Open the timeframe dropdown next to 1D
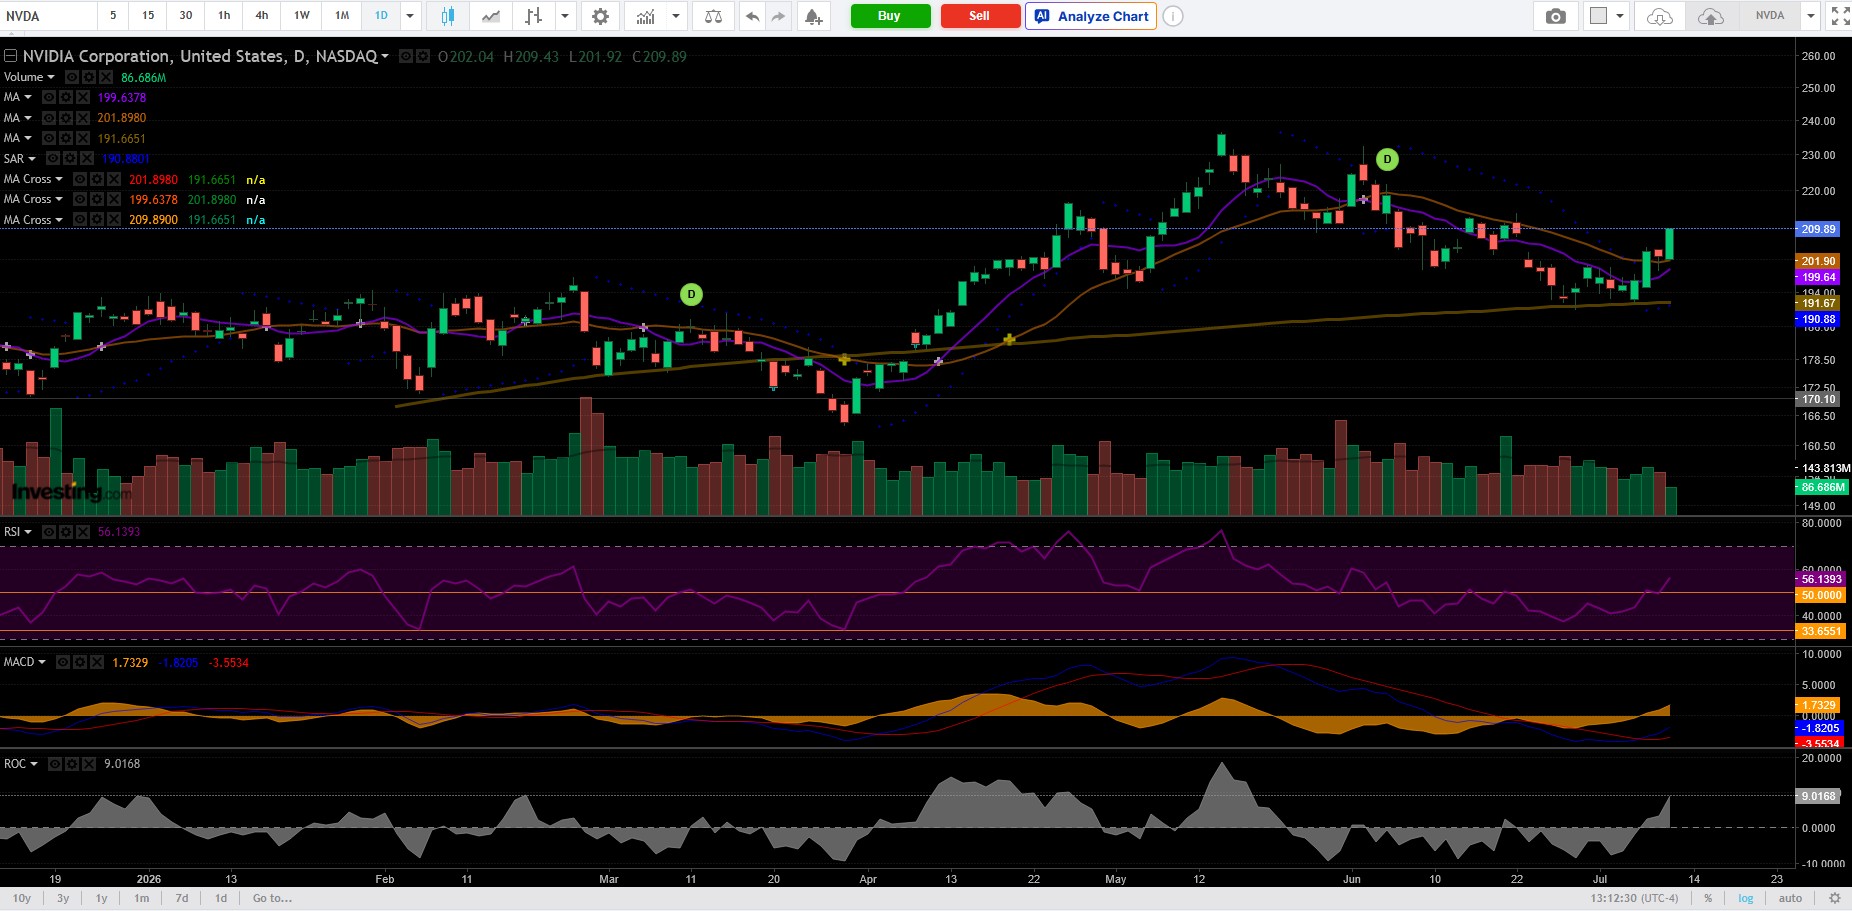 click(x=410, y=16)
